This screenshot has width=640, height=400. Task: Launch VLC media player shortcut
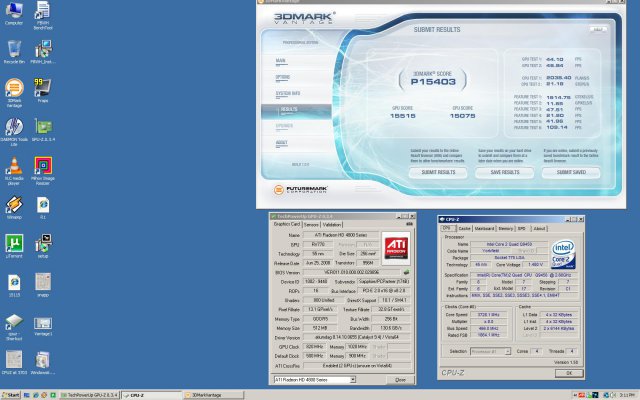[x=14, y=171]
